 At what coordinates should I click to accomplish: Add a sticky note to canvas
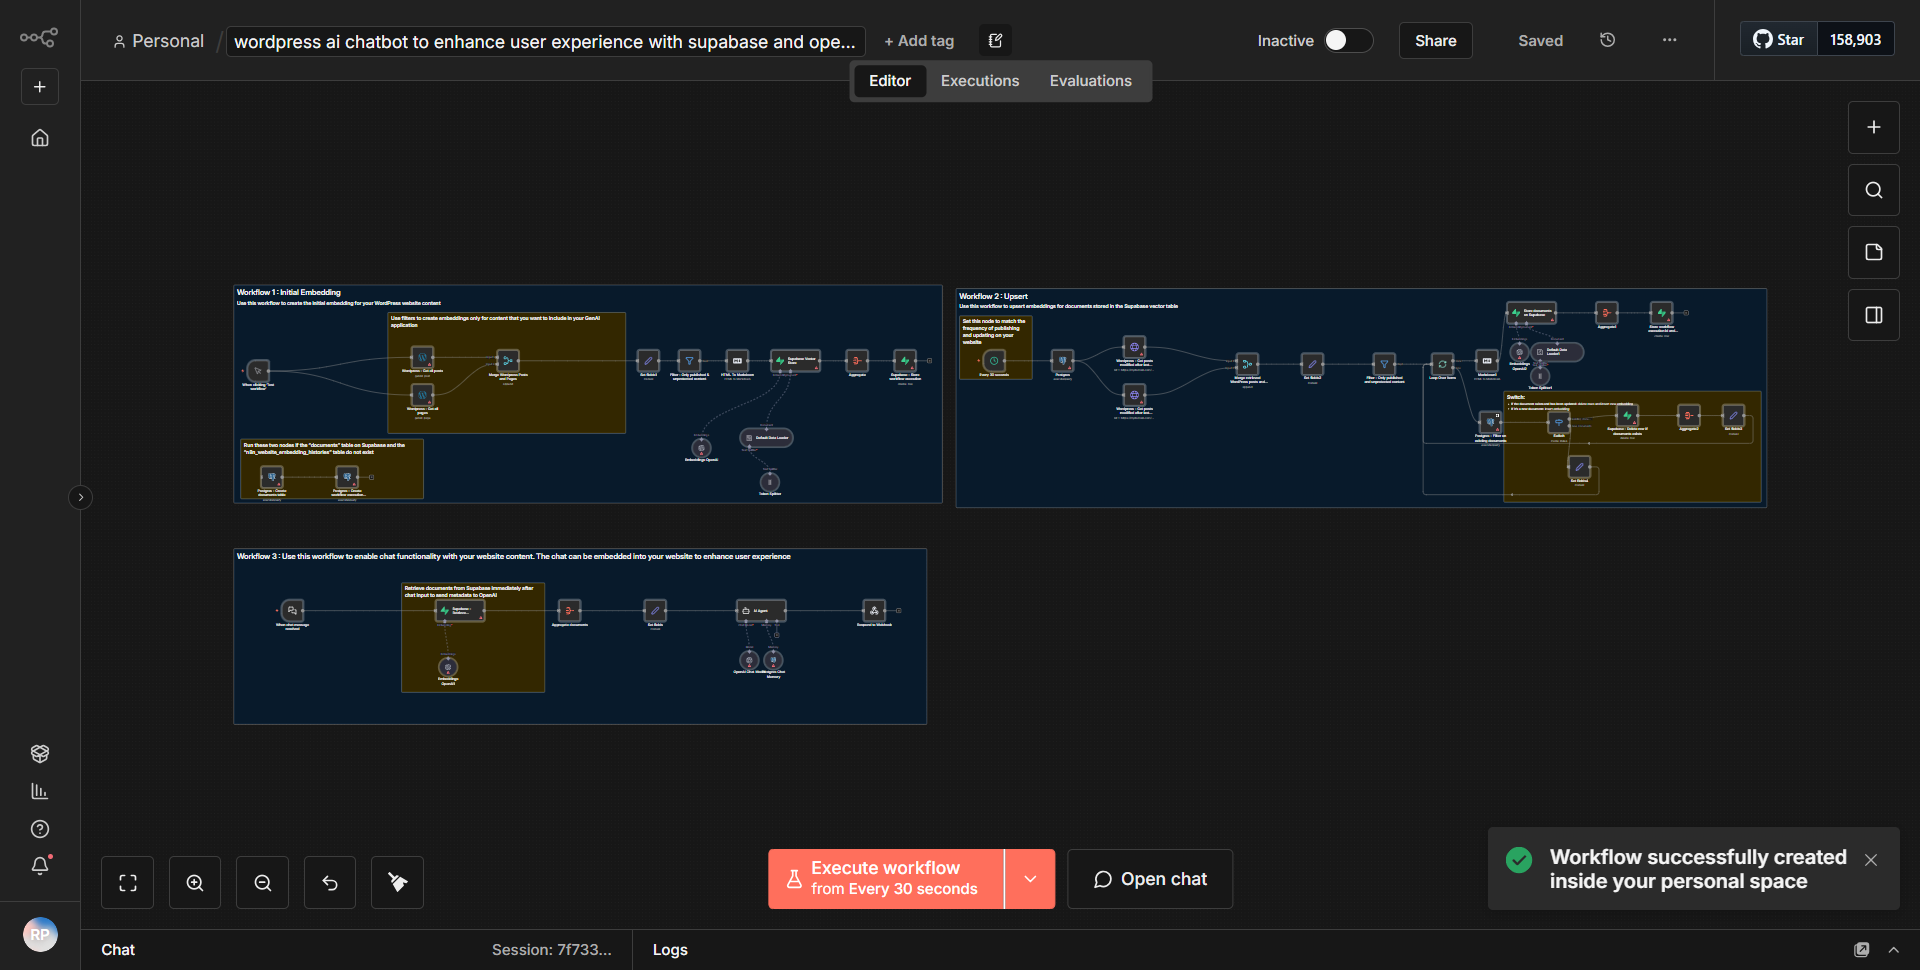tap(1873, 252)
